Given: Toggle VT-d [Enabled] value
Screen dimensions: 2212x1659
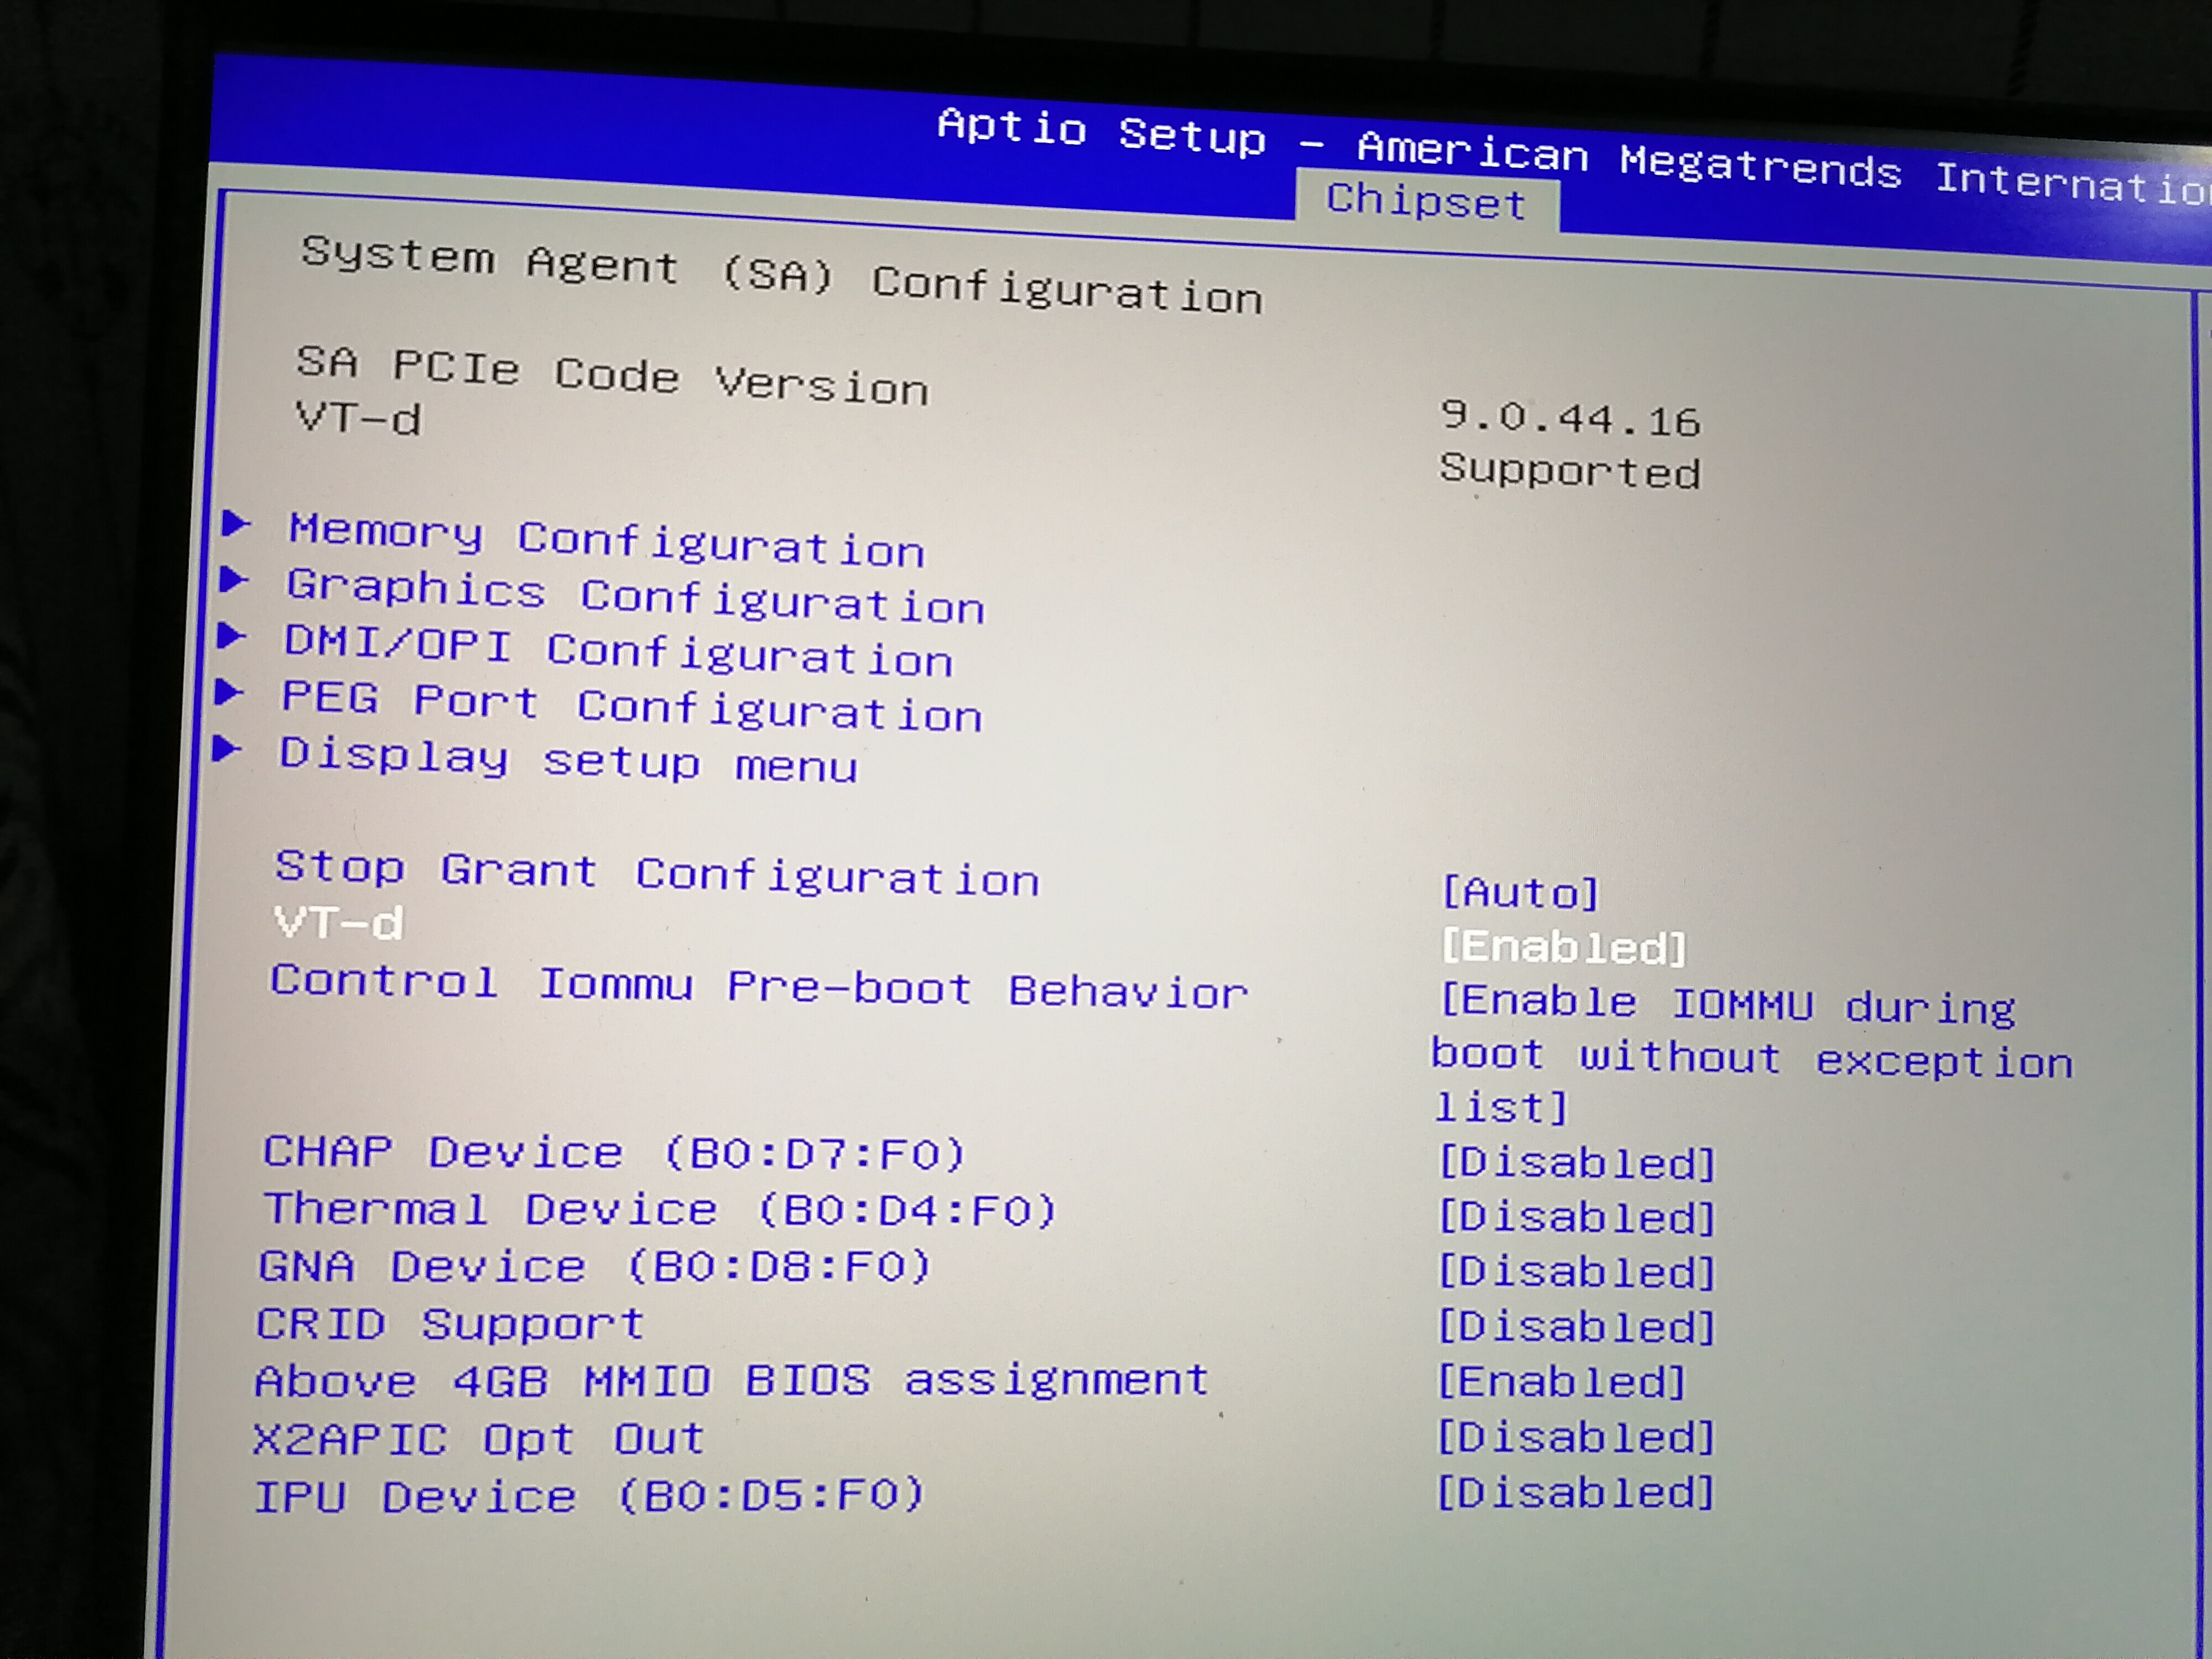Looking at the screenshot, I should coord(1563,947).
